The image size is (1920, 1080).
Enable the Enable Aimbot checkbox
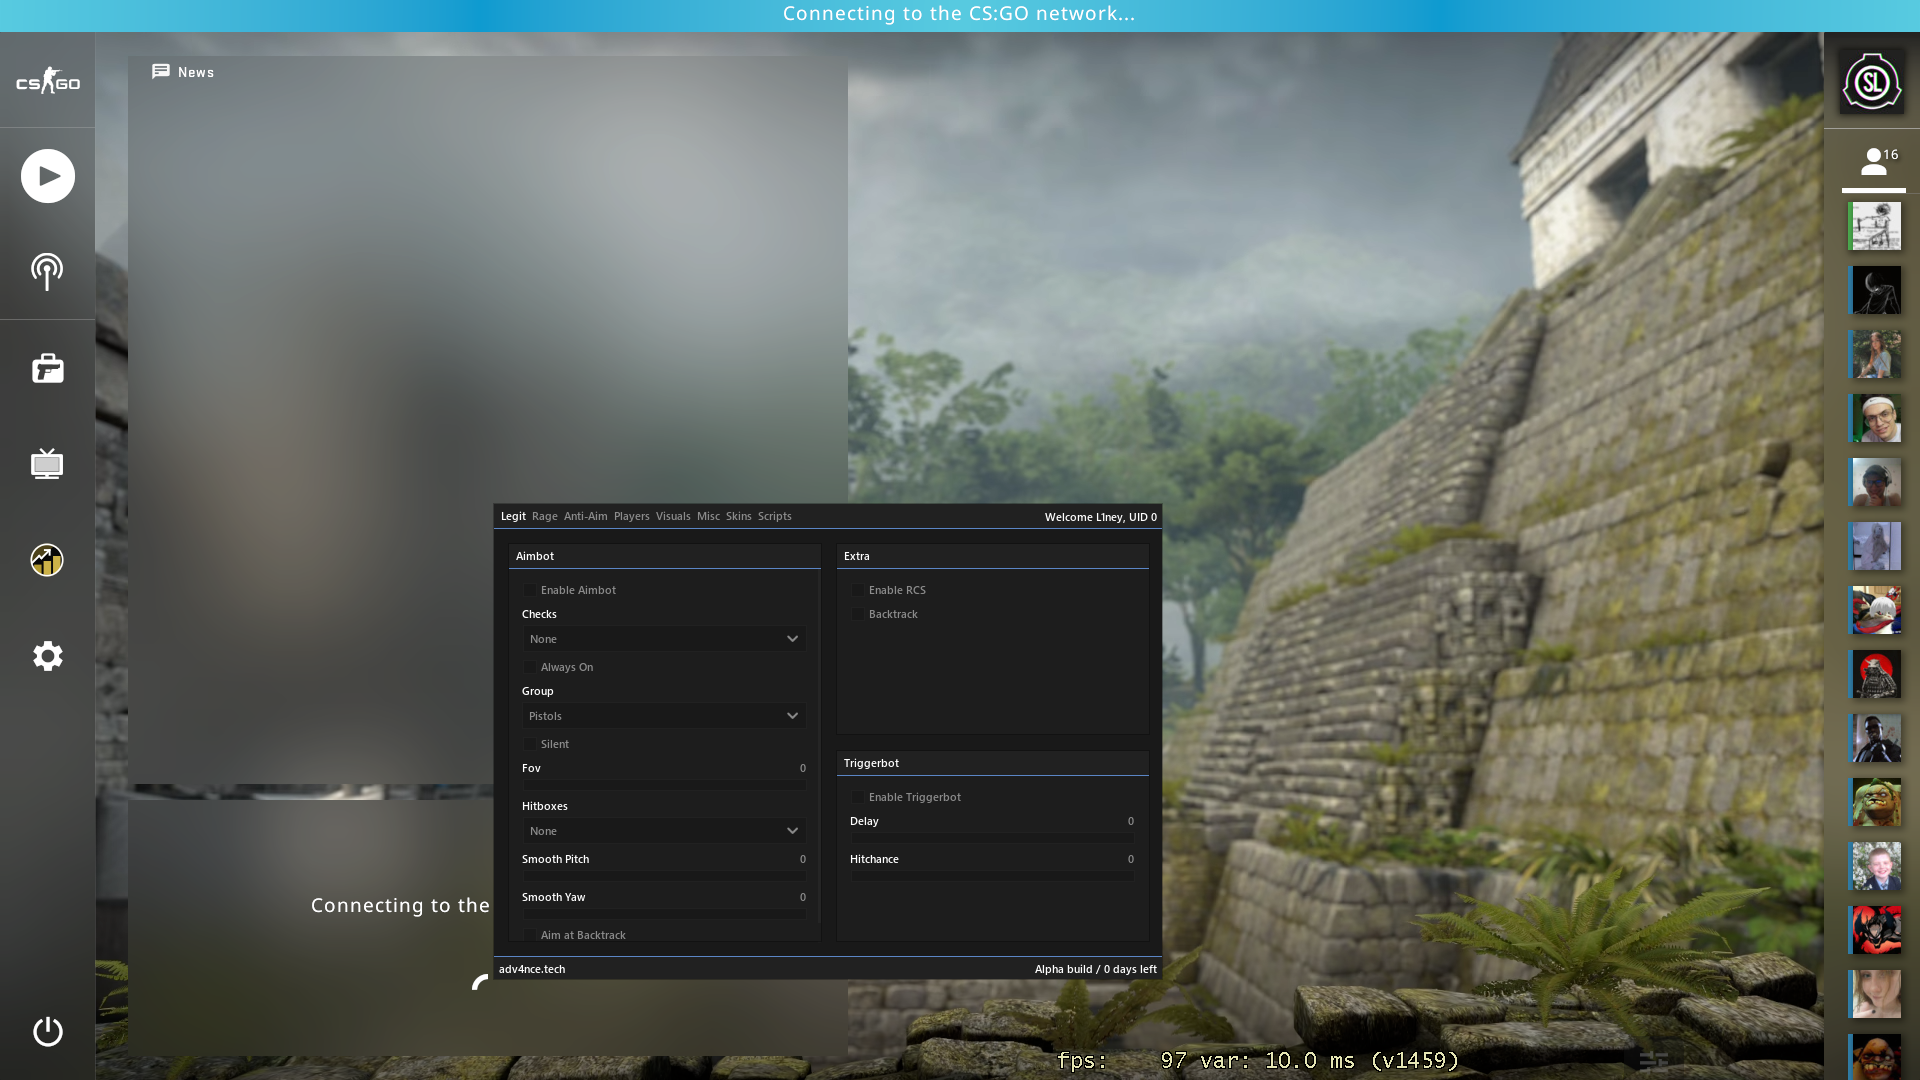tap(530, 590)
